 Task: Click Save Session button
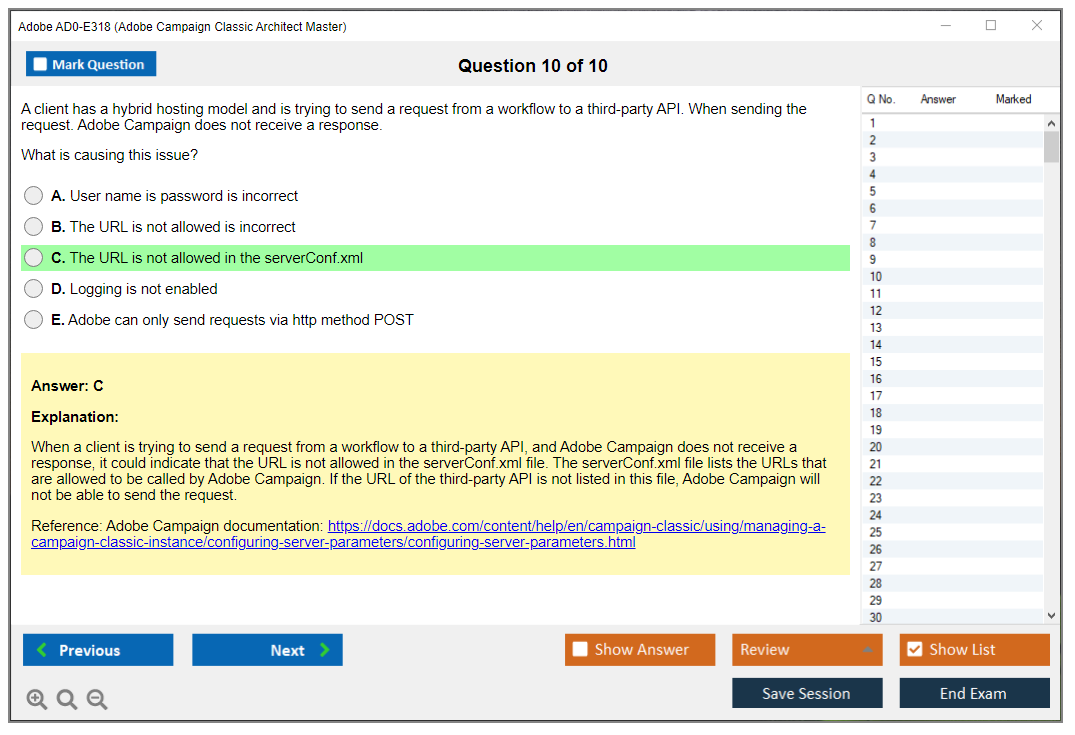pyautogui.click(x=806, y=693)
